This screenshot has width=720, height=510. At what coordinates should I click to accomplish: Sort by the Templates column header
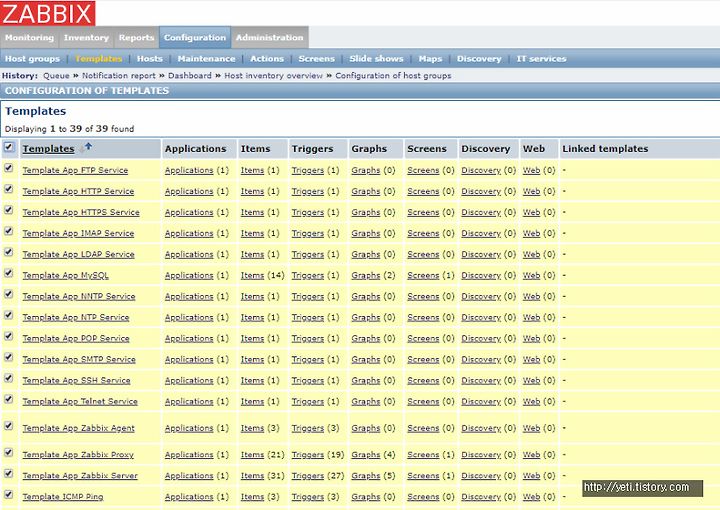48,149
